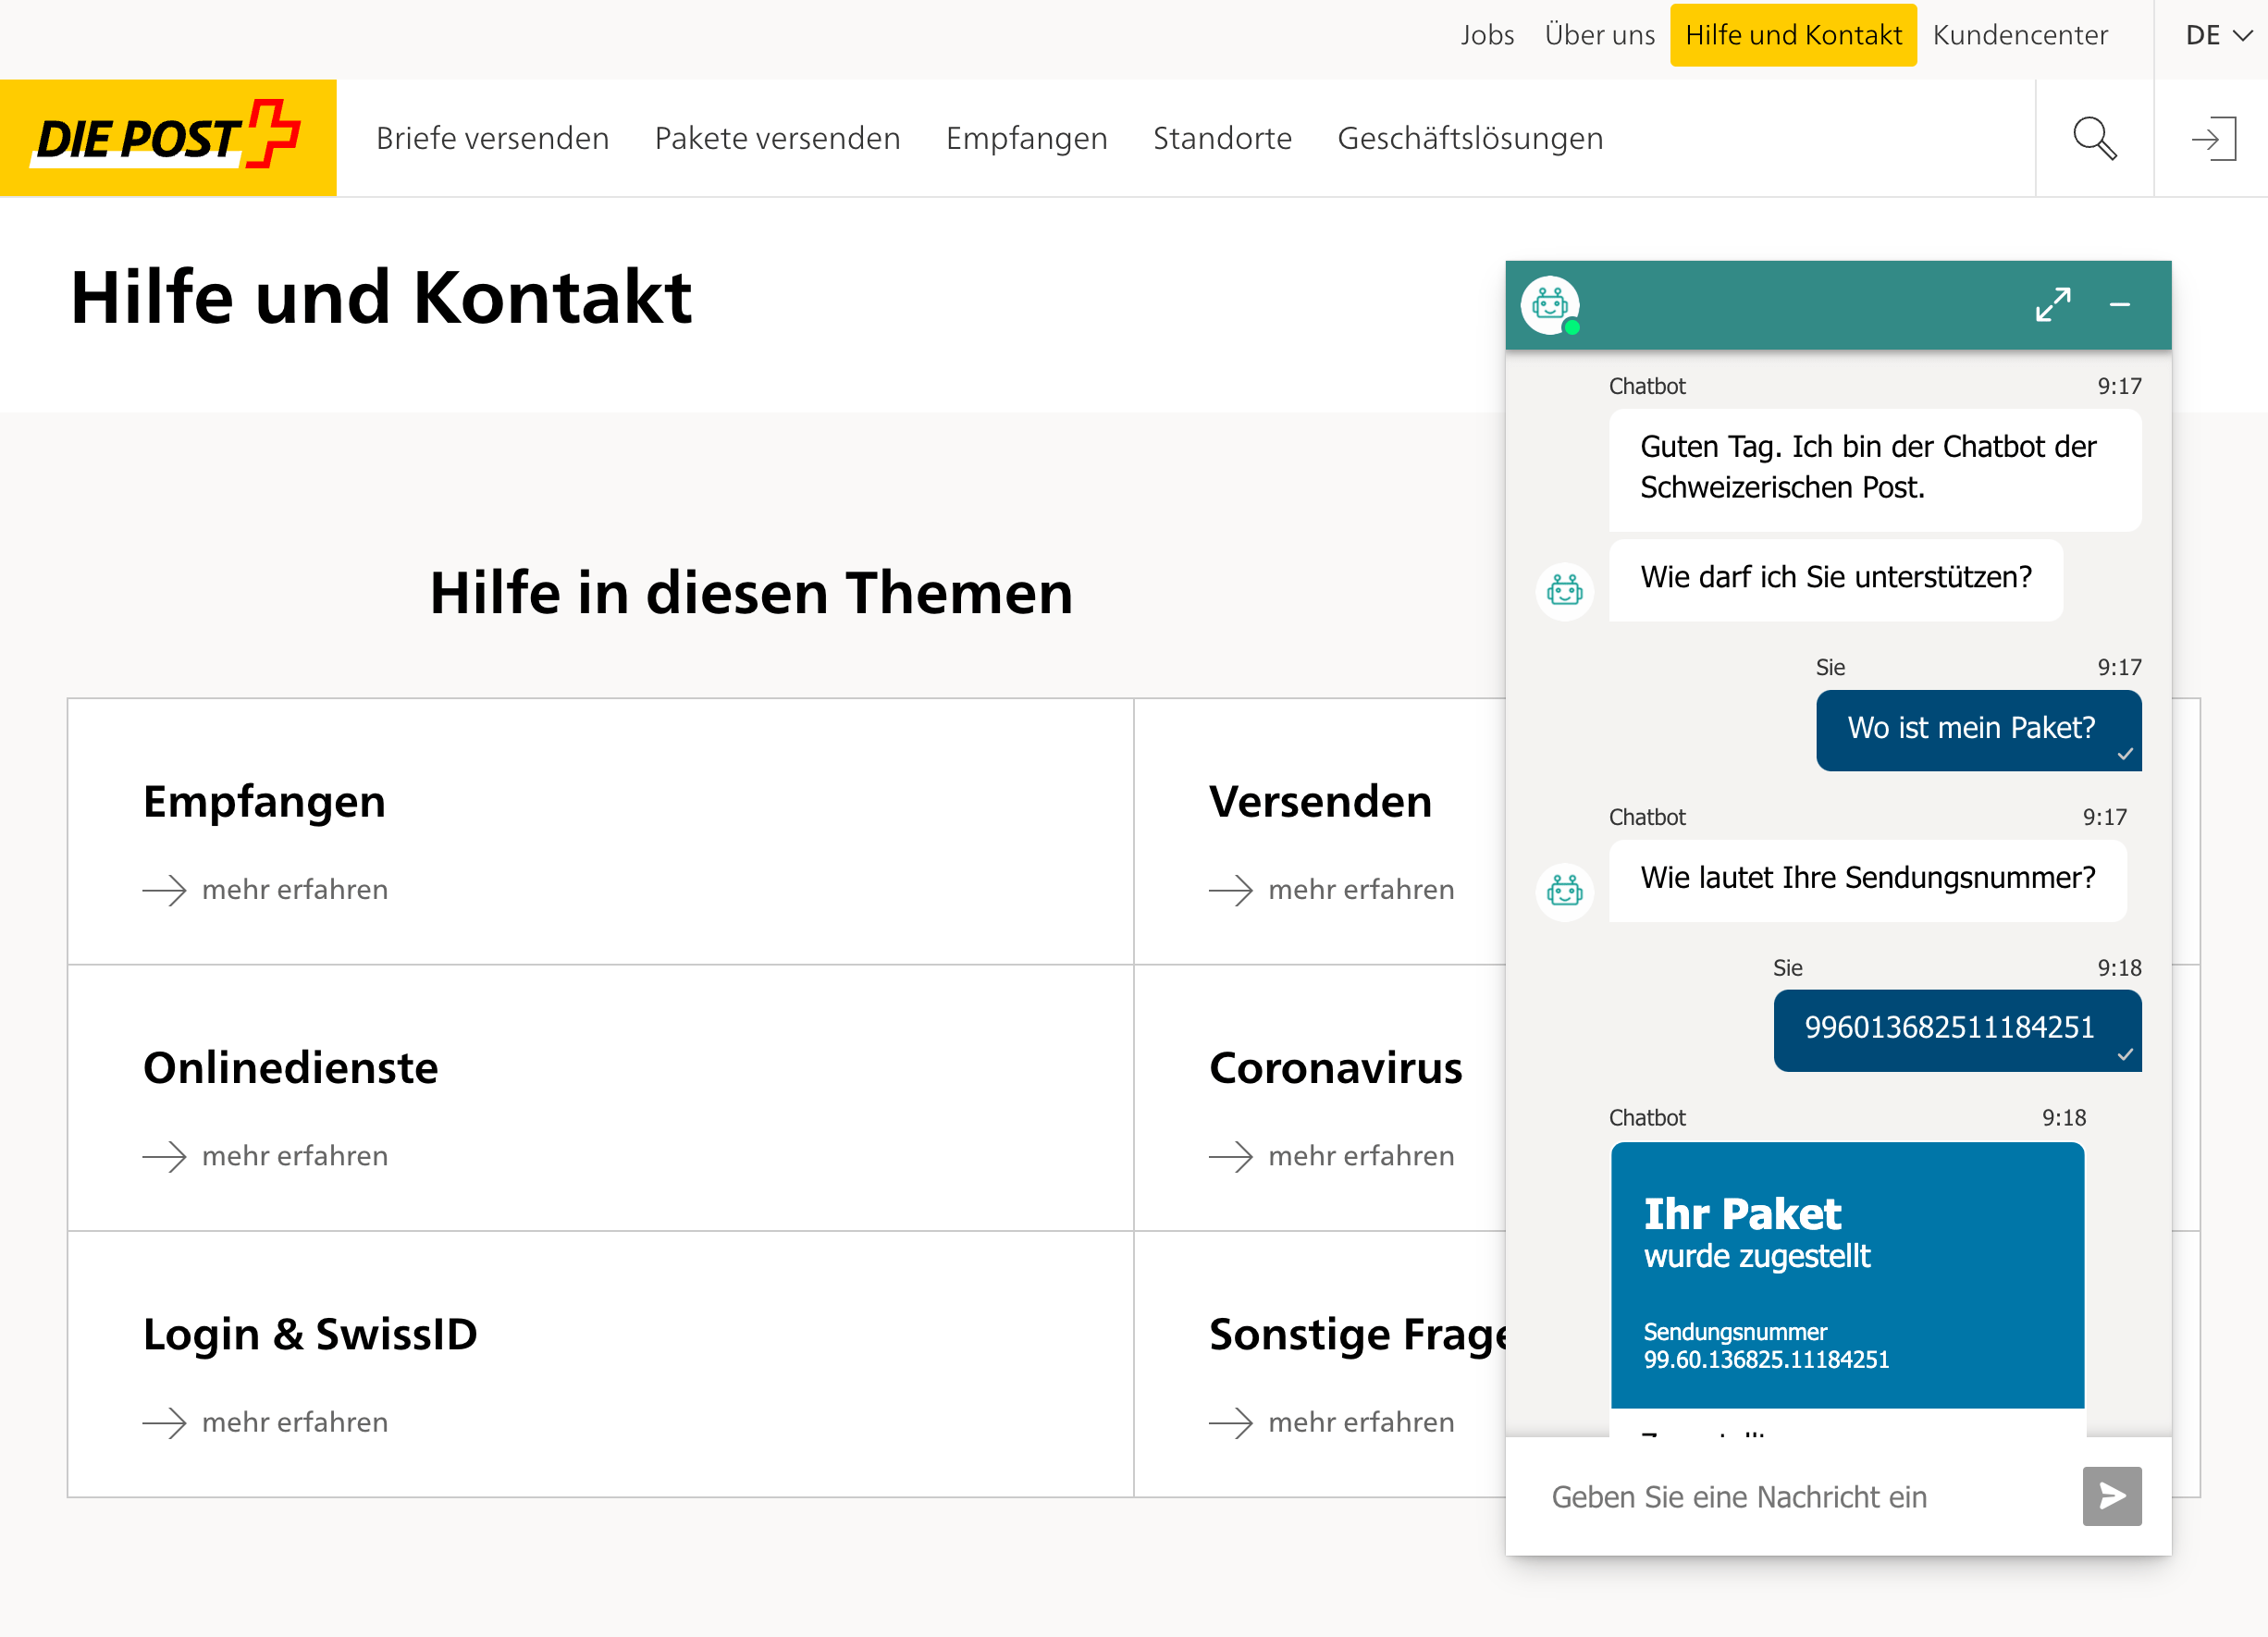Minimize the chatbot window
The width and height of the screenshot is (2268, 1637).
2121,305
